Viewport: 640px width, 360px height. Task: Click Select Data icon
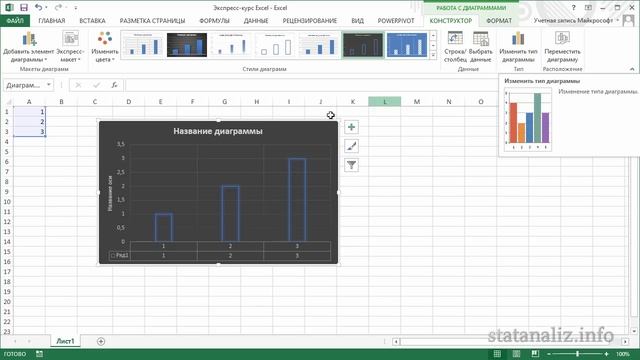(480, 39)
